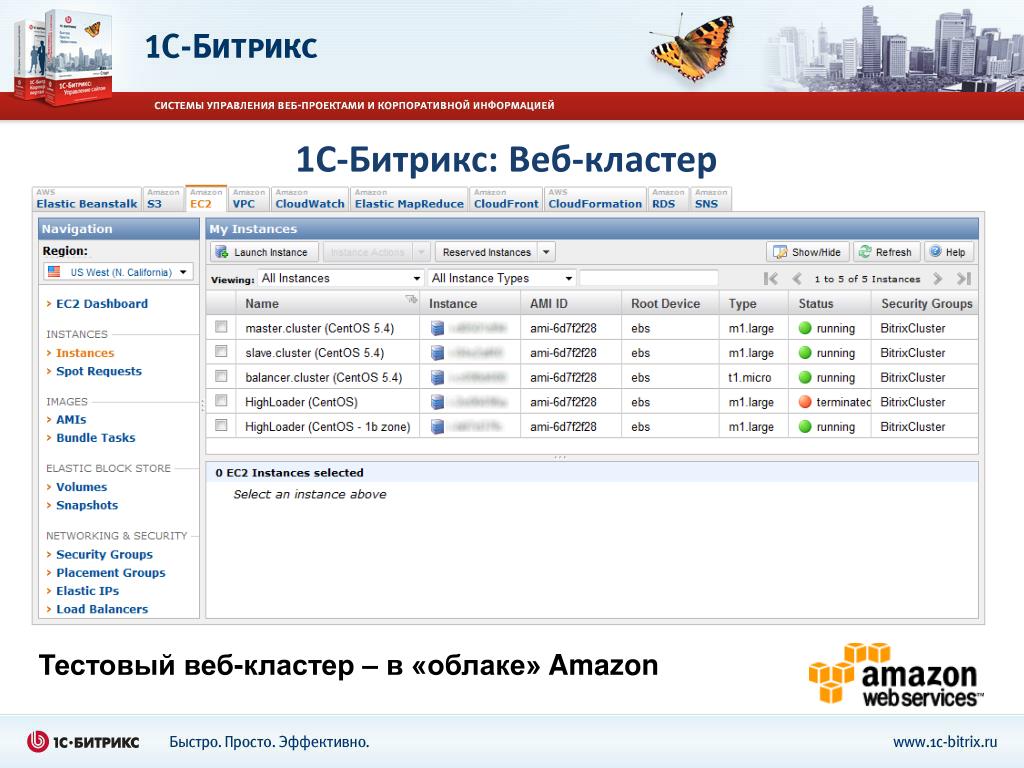Open Snapshots in the navigation
The image size is (1024, 768).
click(x=87, y=505)
